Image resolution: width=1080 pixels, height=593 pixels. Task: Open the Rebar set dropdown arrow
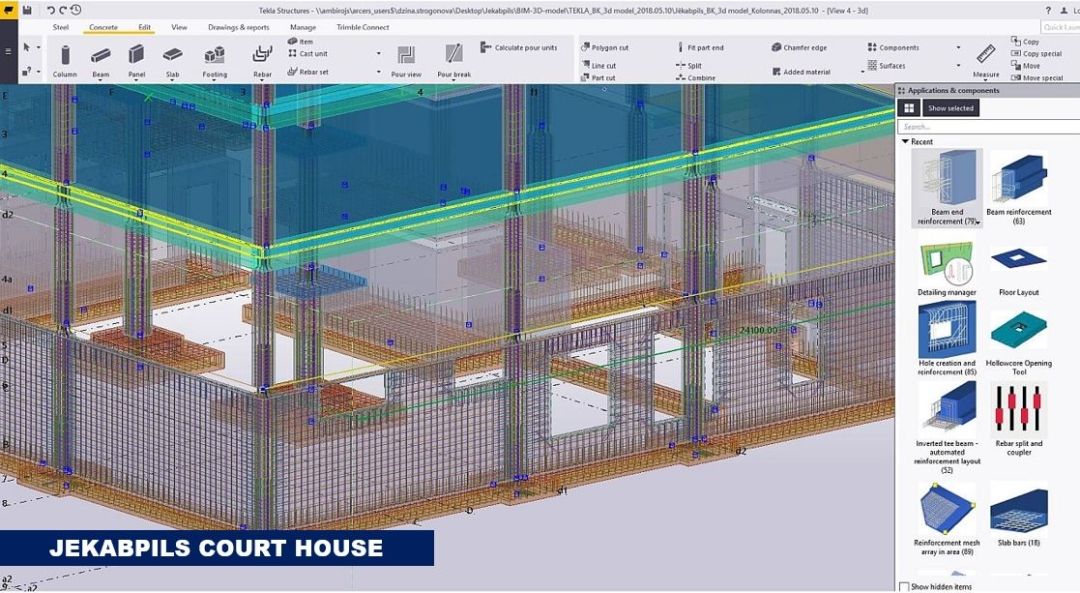[378, 72]
